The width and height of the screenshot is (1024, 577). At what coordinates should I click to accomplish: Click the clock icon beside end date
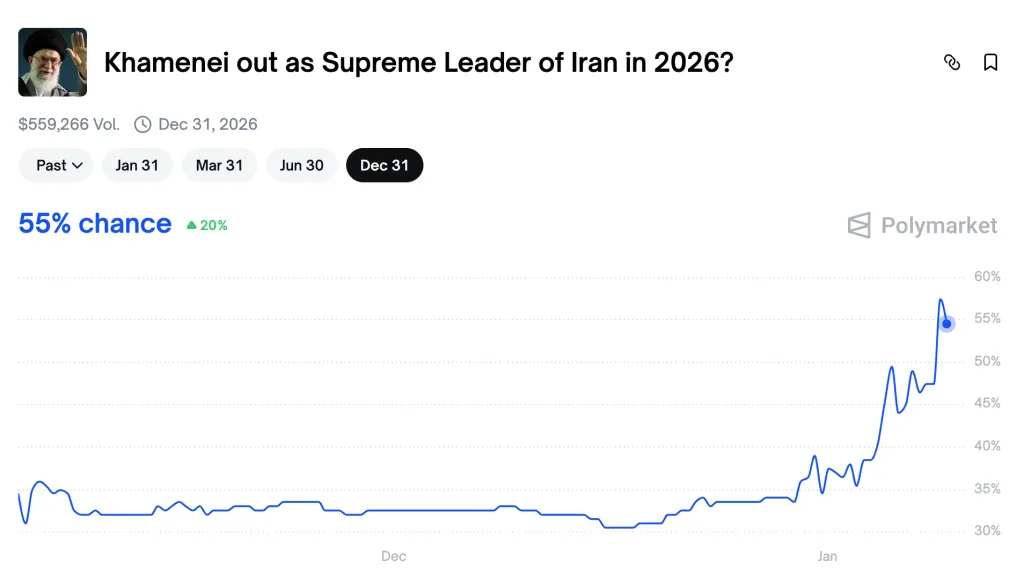coord(143,125)
